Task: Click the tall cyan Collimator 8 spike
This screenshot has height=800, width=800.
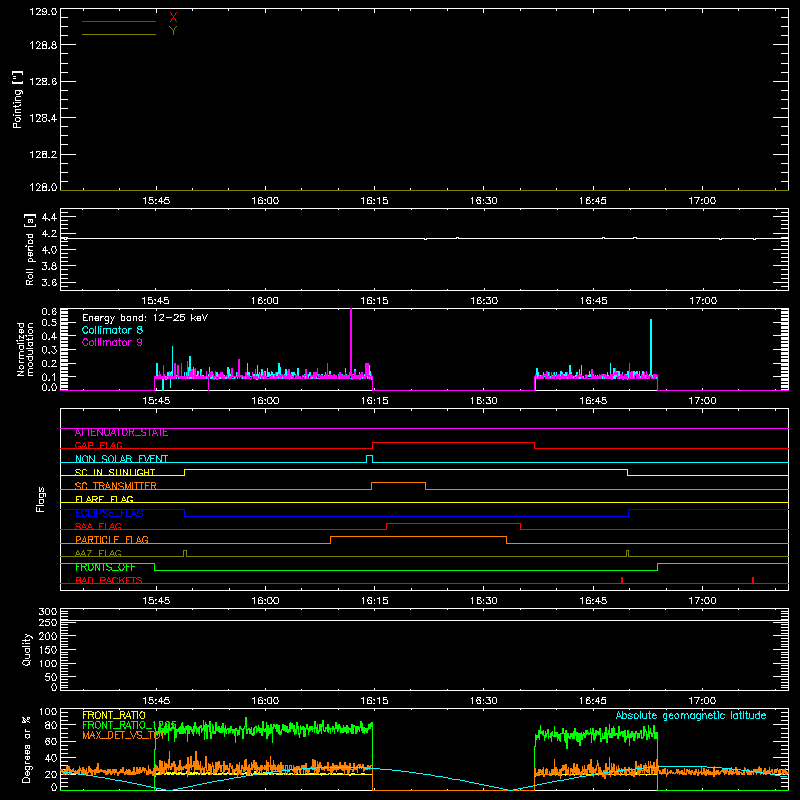Action: pos(651,347)
